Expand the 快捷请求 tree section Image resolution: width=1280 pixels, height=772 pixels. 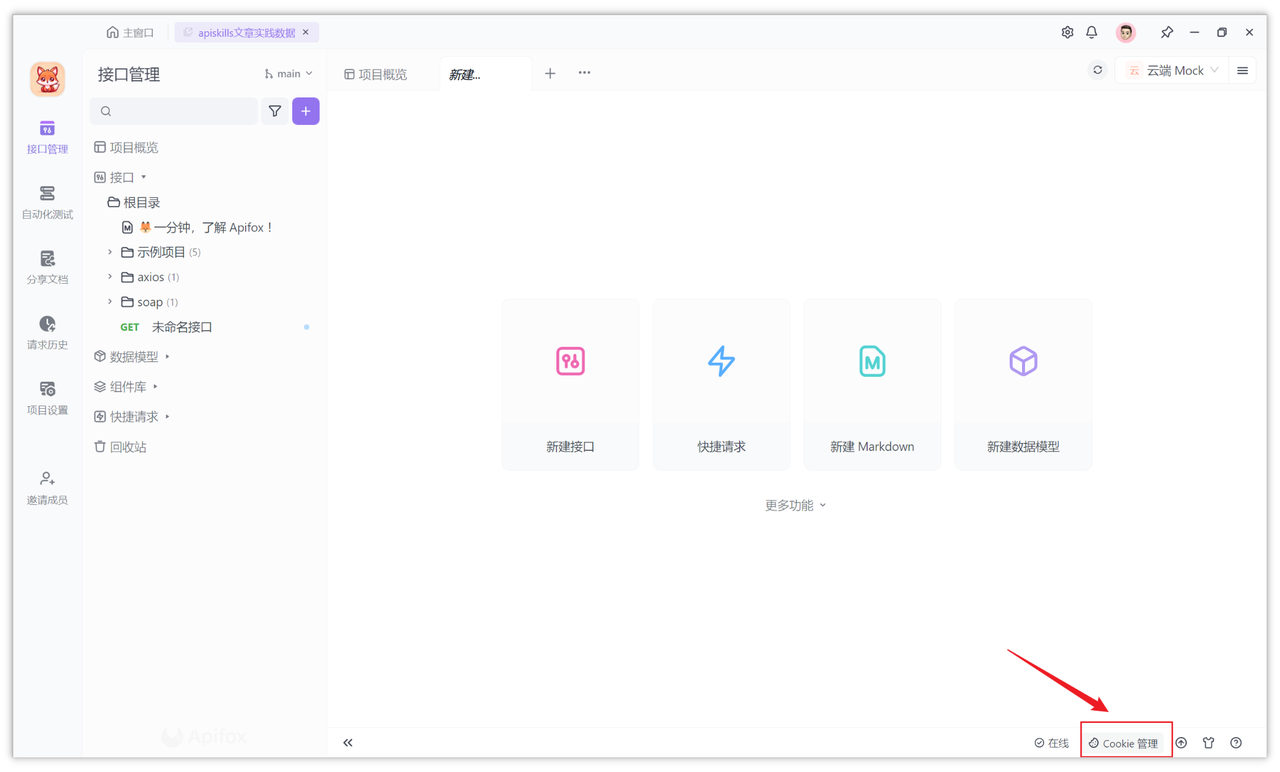pos(167,416)
